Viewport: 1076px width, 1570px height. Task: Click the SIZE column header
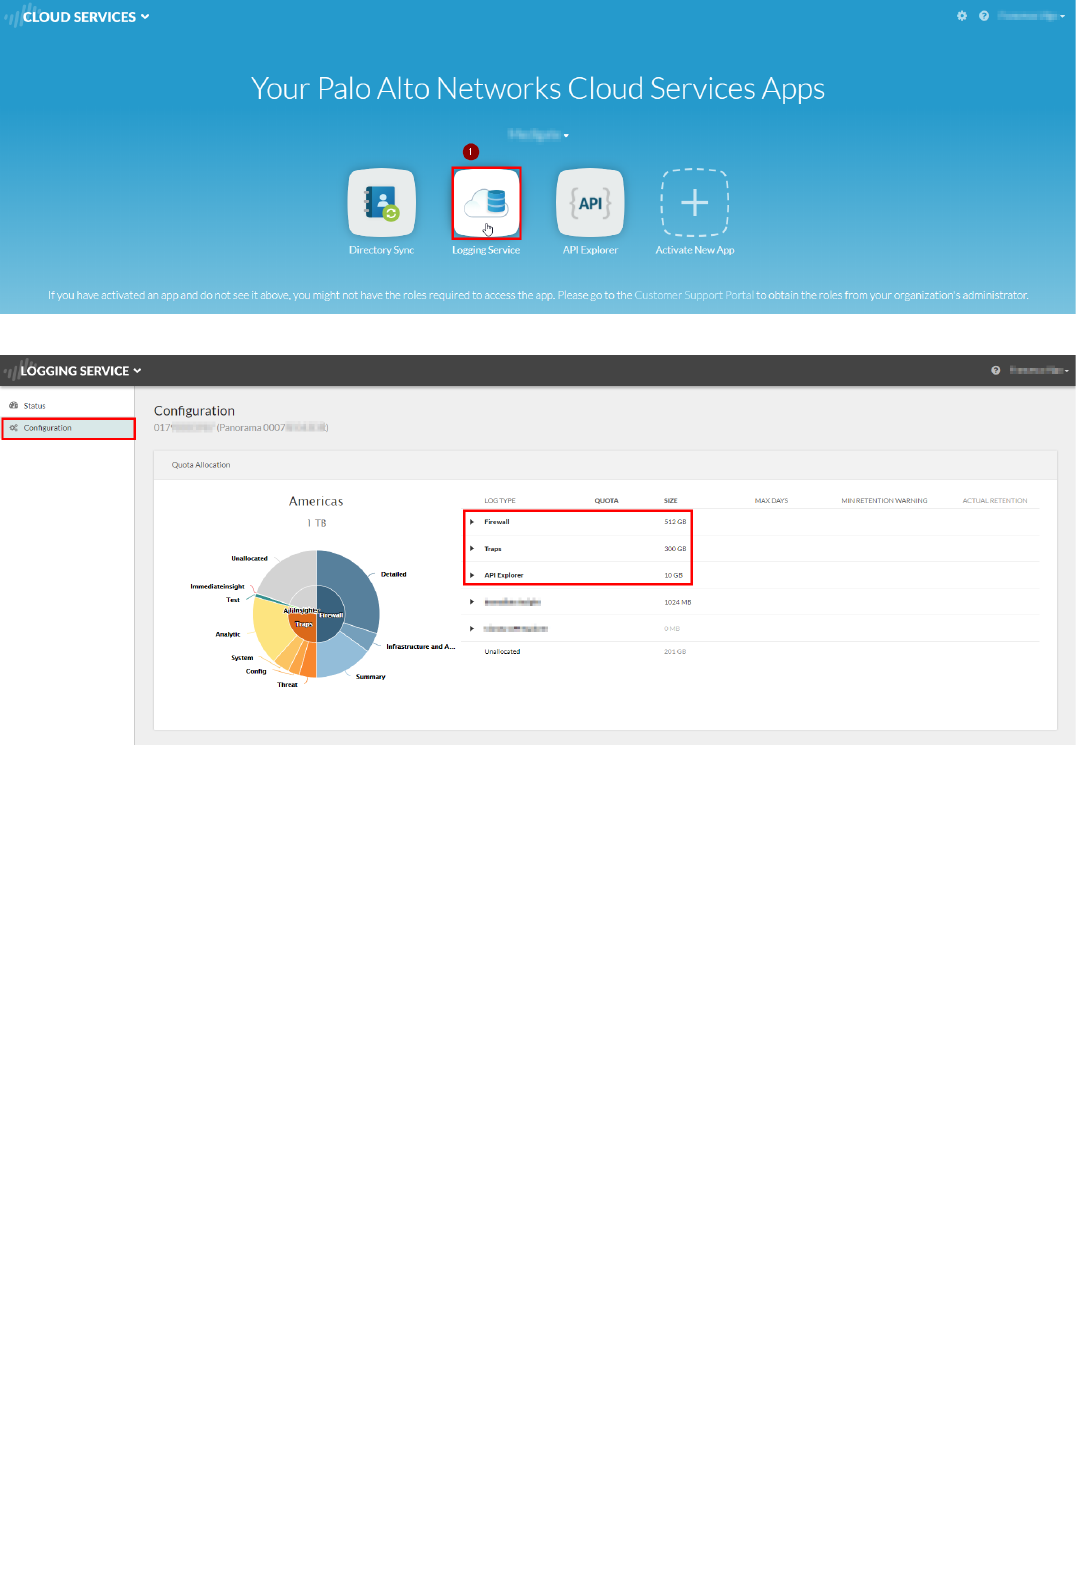tap(670, 501)
